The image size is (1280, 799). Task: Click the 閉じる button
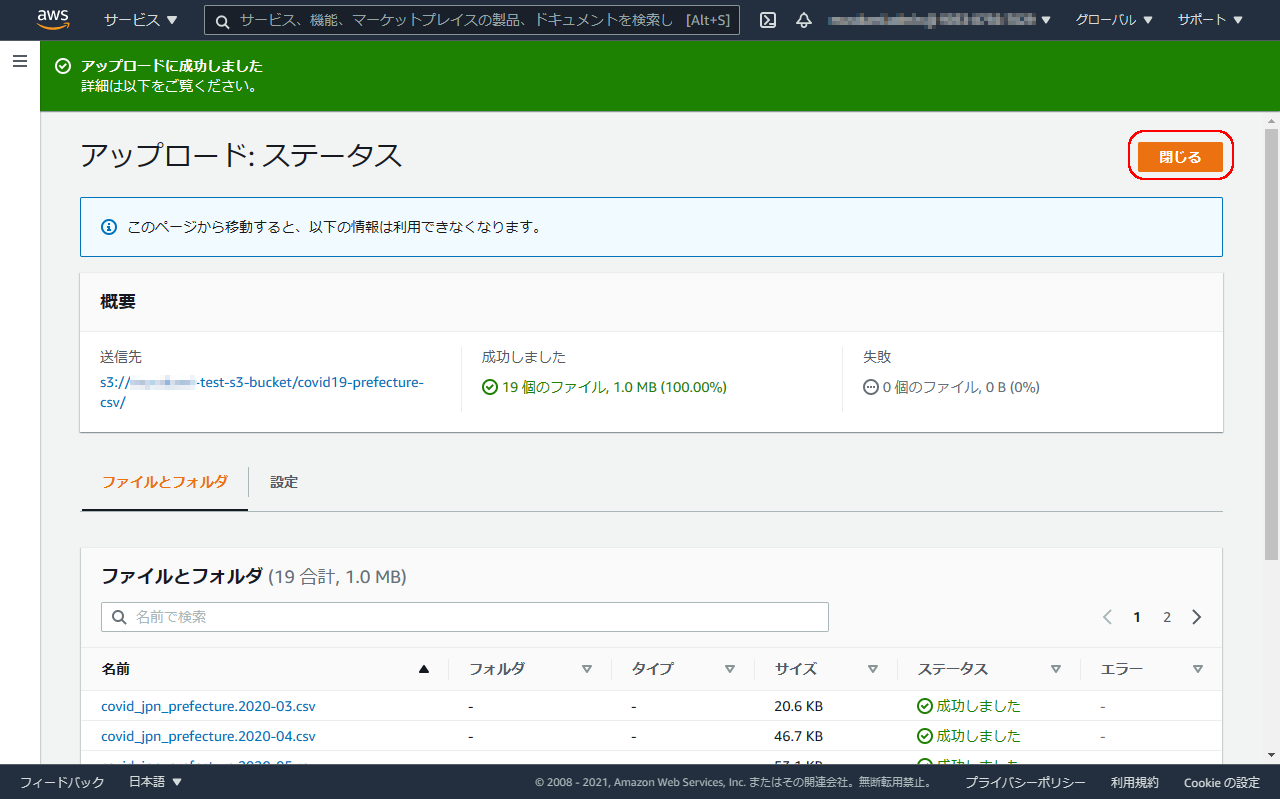[1180, 156]
